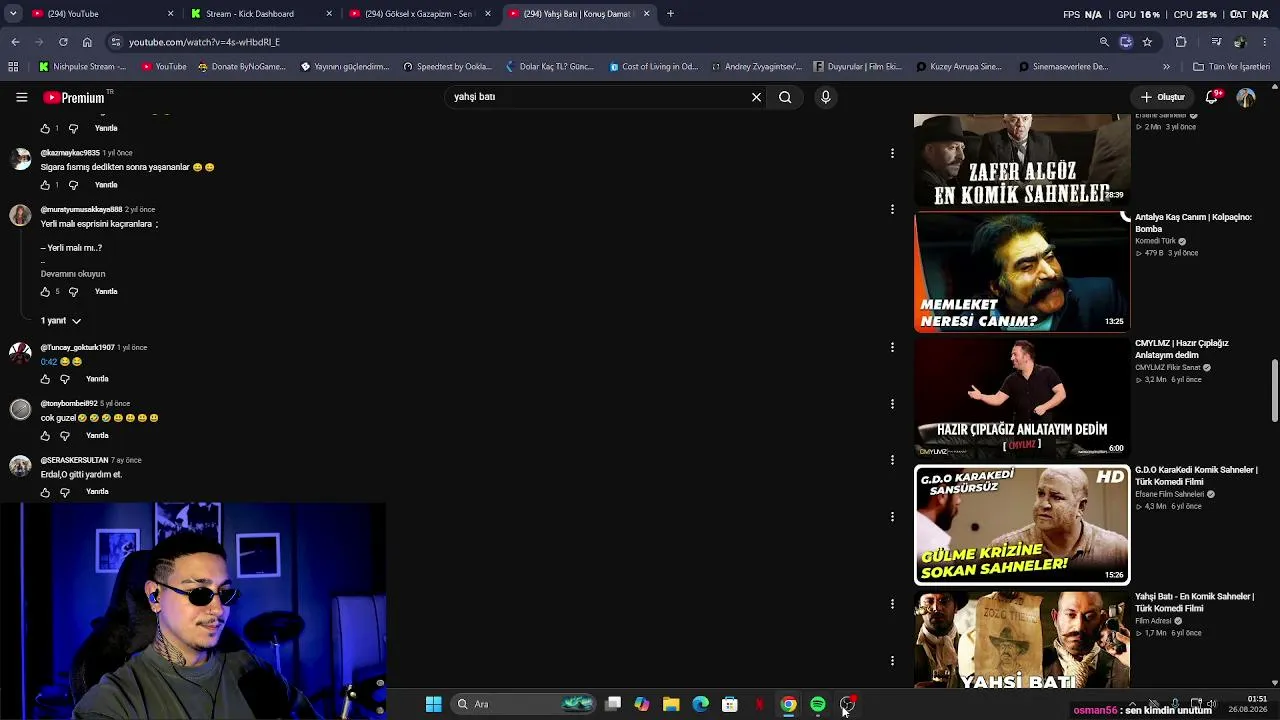Screen dimensions: 1280x720
Task: Open the account avatar menu
Action: [1246, 97]
